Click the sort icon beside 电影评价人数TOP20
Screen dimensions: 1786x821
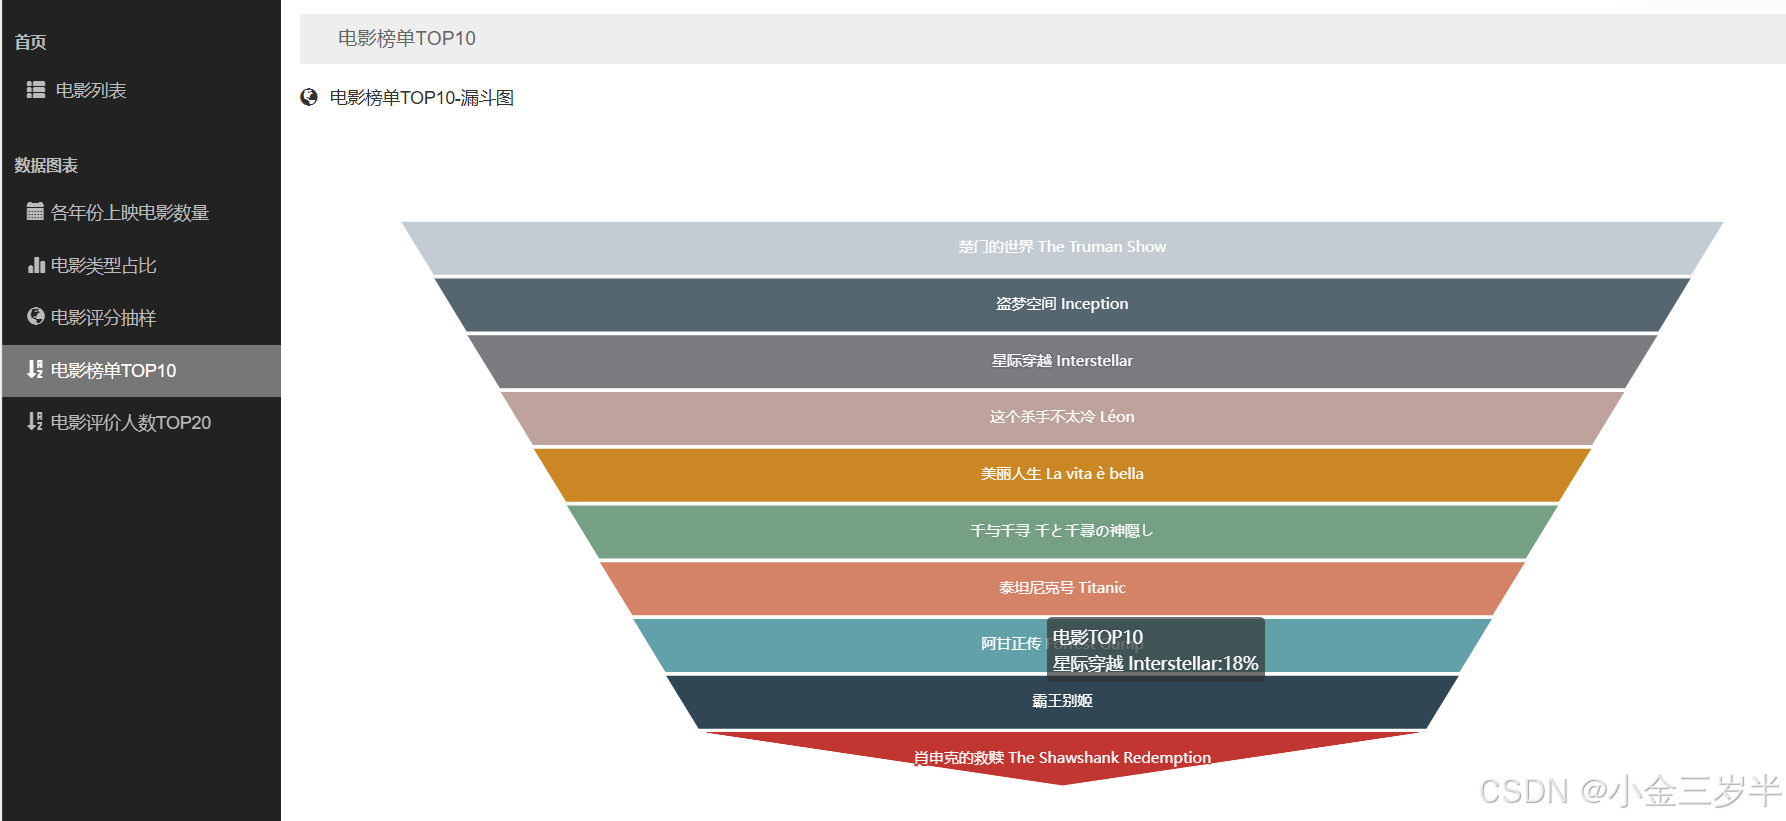(x=35, y=421)
